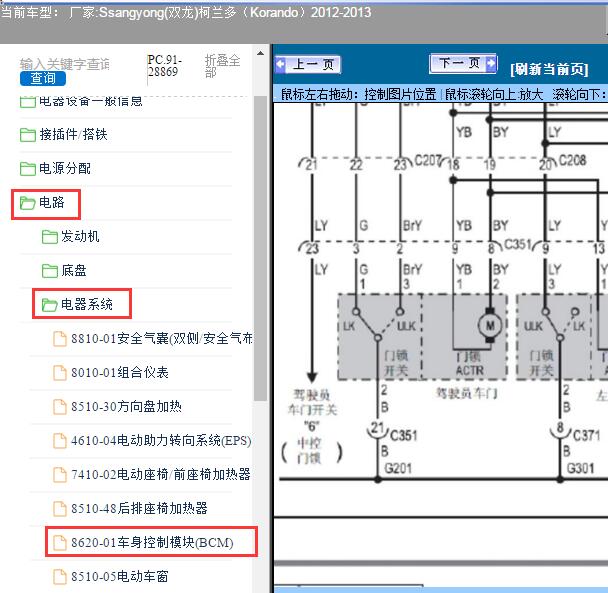
Task: Open 8010-01组合仪表 document
Action: click(x=120, y=372)
